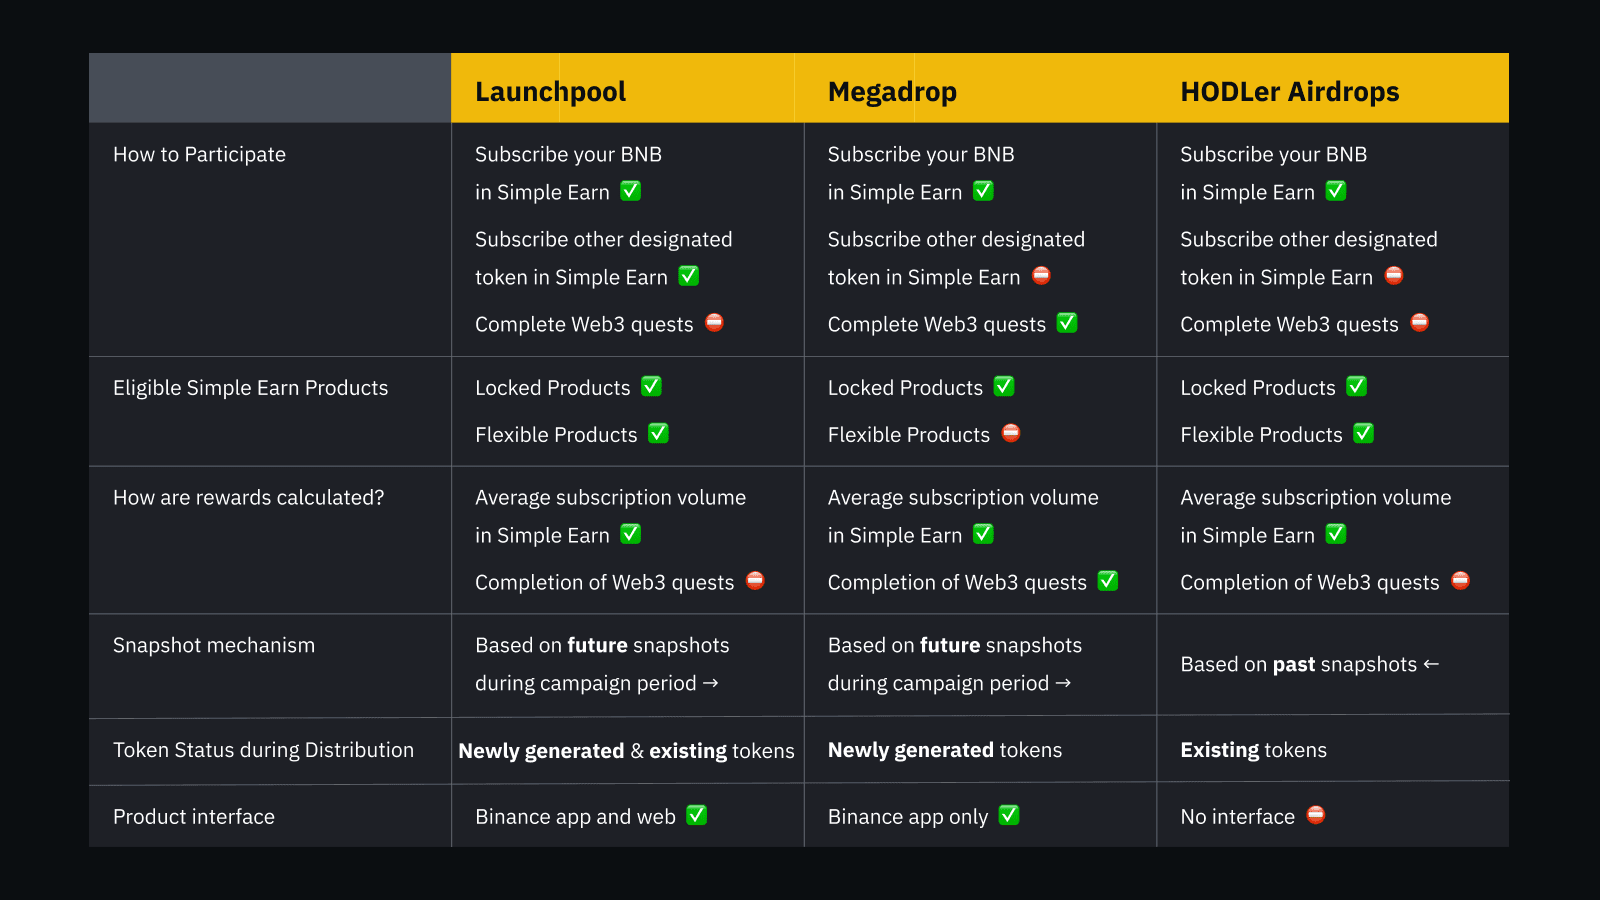This screenshot has height=900, width=1600.
Task: Click right arrow after Launchpool campaign period
Action: pyautogui.click(x=711, y=683)
